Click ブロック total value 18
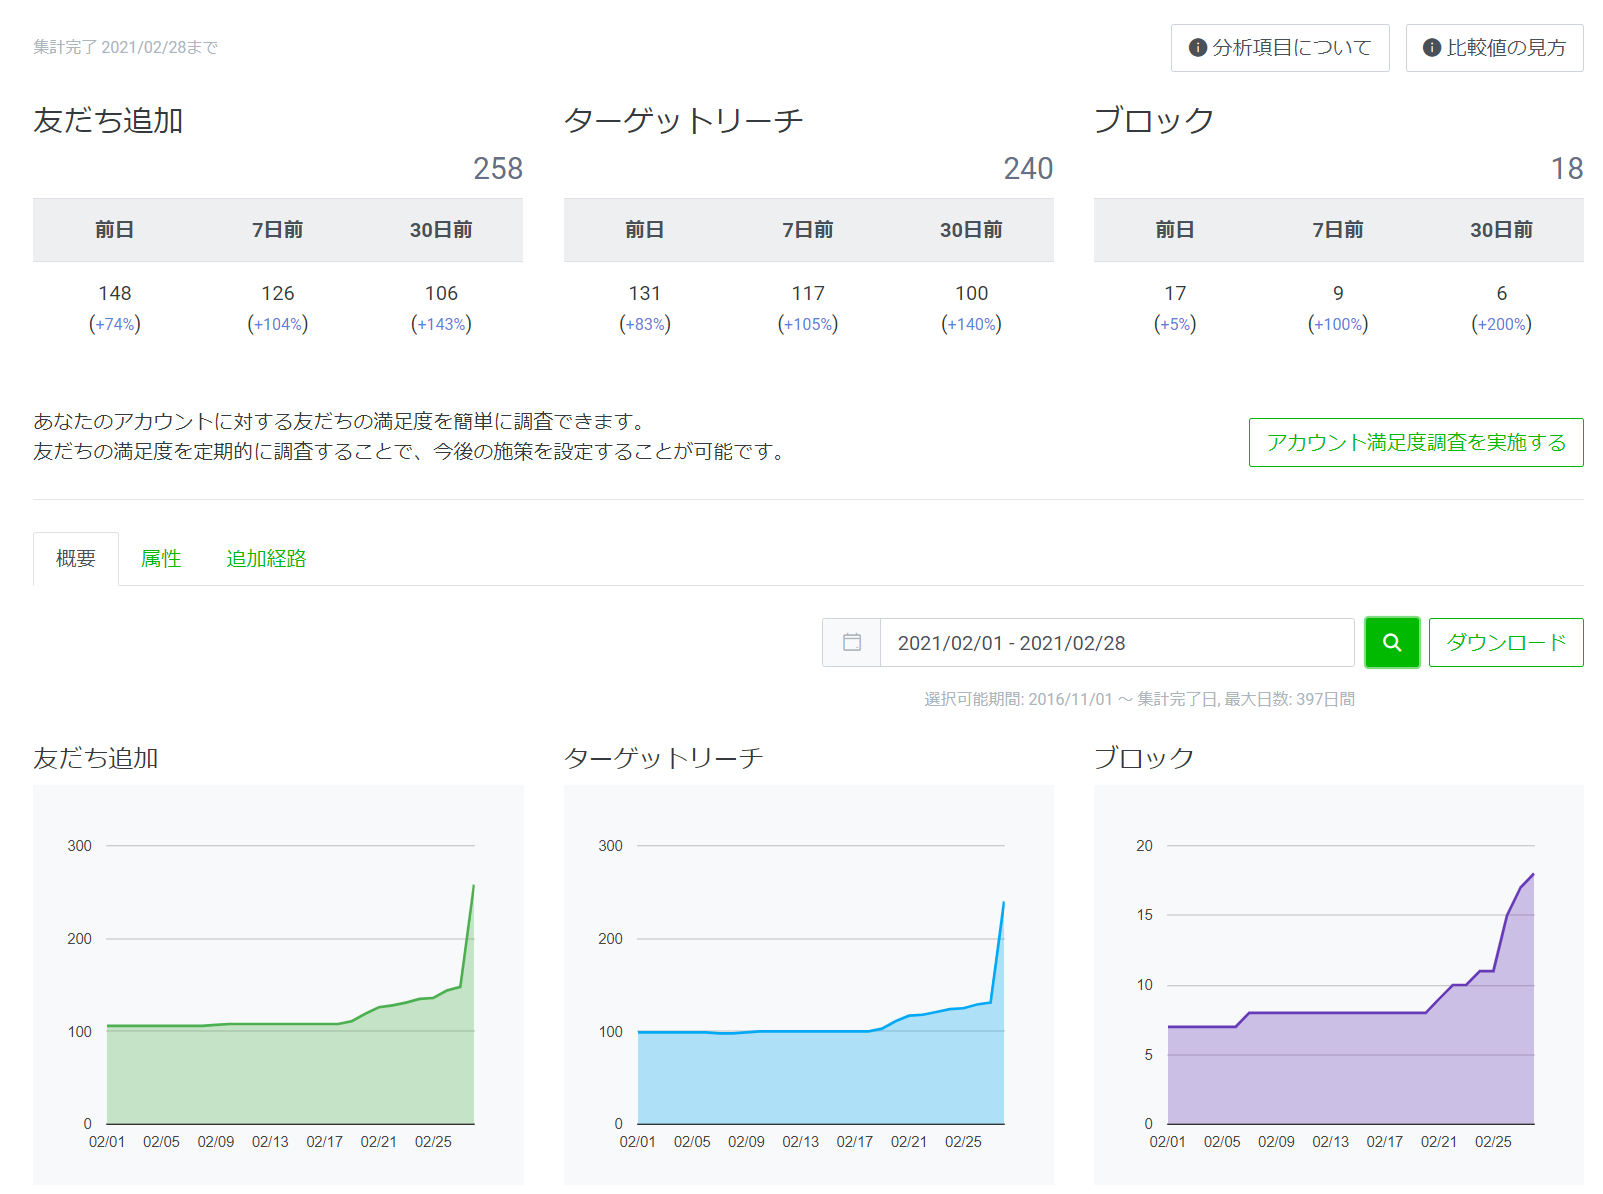The width and height of the screenshot is (1603, 1194). [x=1566, y=168]
